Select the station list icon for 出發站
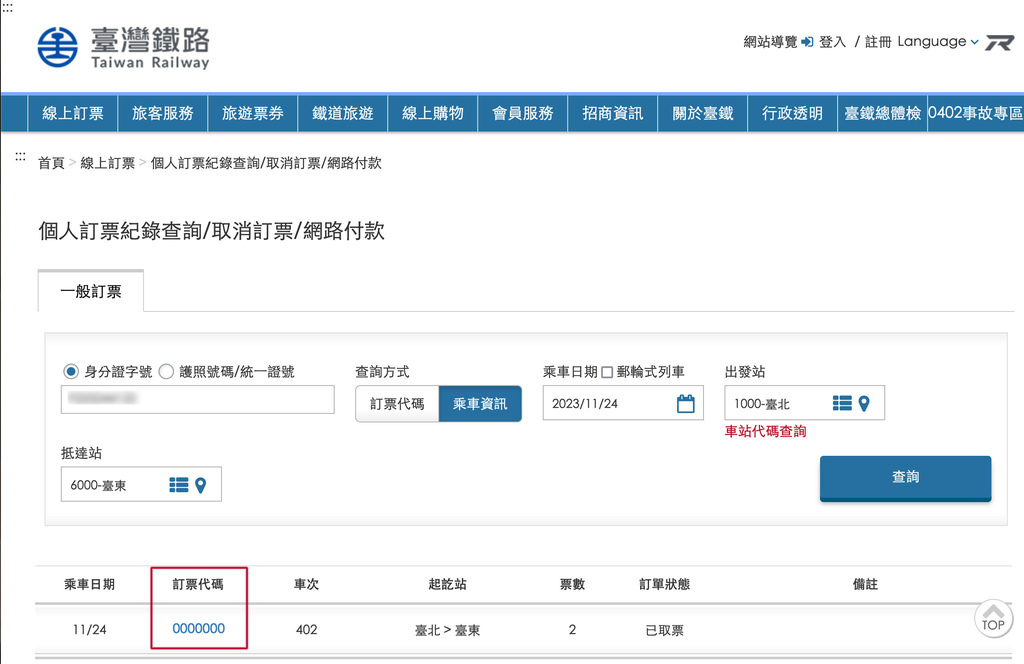The width and height of the screenshot is (1024, 664). (844, 403)
